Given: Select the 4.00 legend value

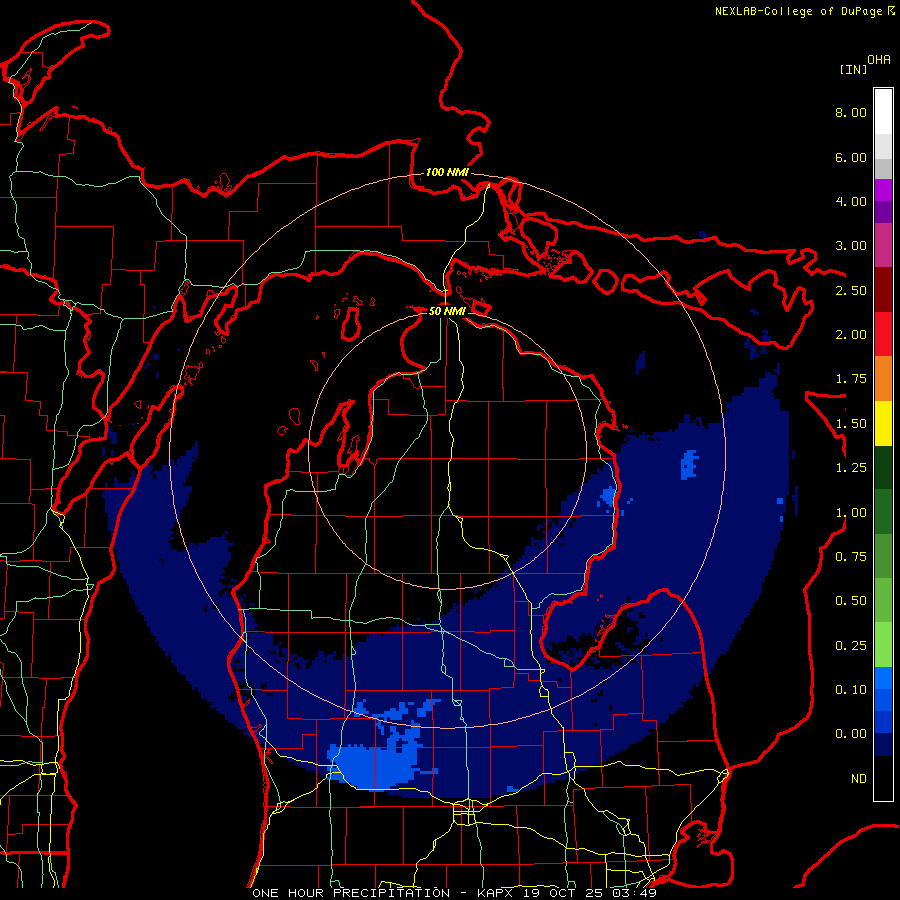Looking at the screenshot, I should point(851,201).
